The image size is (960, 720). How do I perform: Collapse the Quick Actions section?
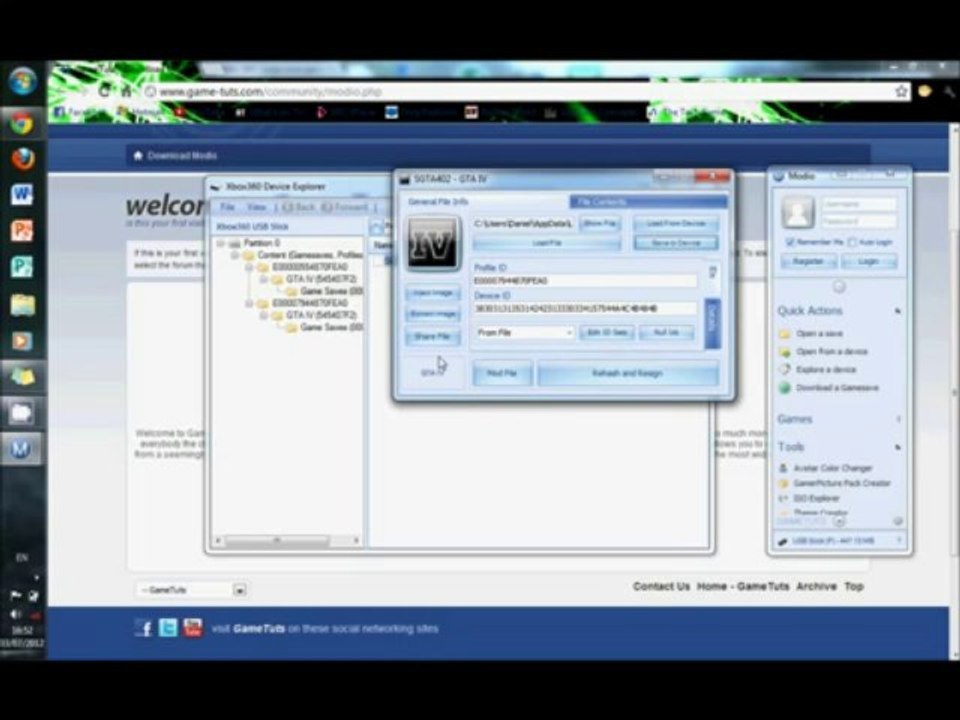(898, 311)
